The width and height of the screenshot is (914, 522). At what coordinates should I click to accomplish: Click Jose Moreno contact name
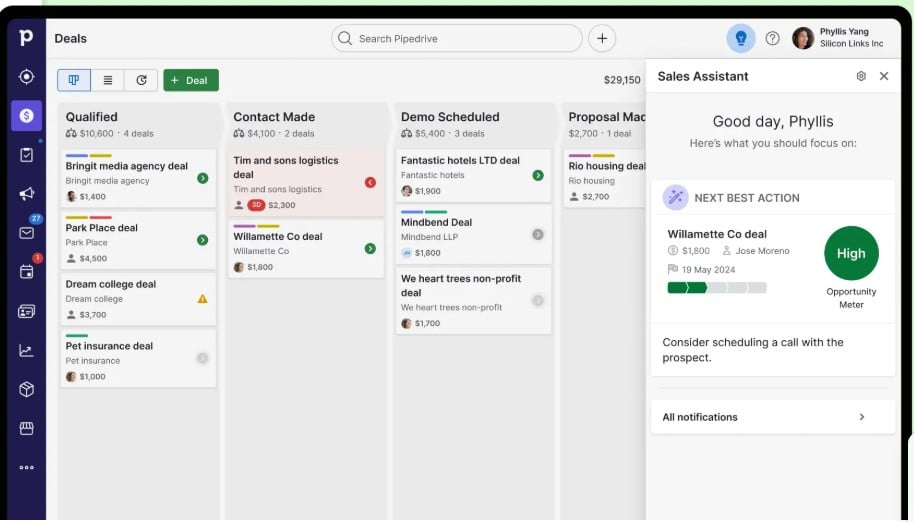click(762, 251)
